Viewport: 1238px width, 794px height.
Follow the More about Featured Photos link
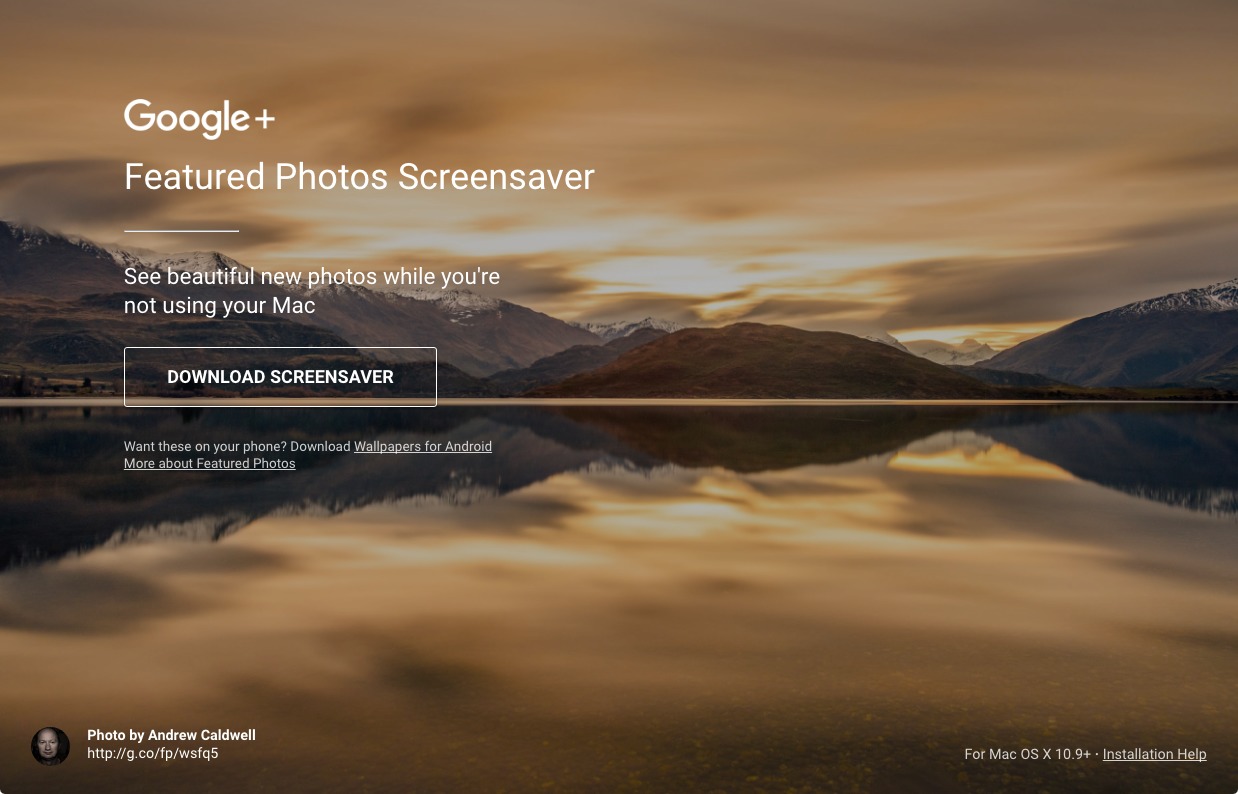(210, 464)
